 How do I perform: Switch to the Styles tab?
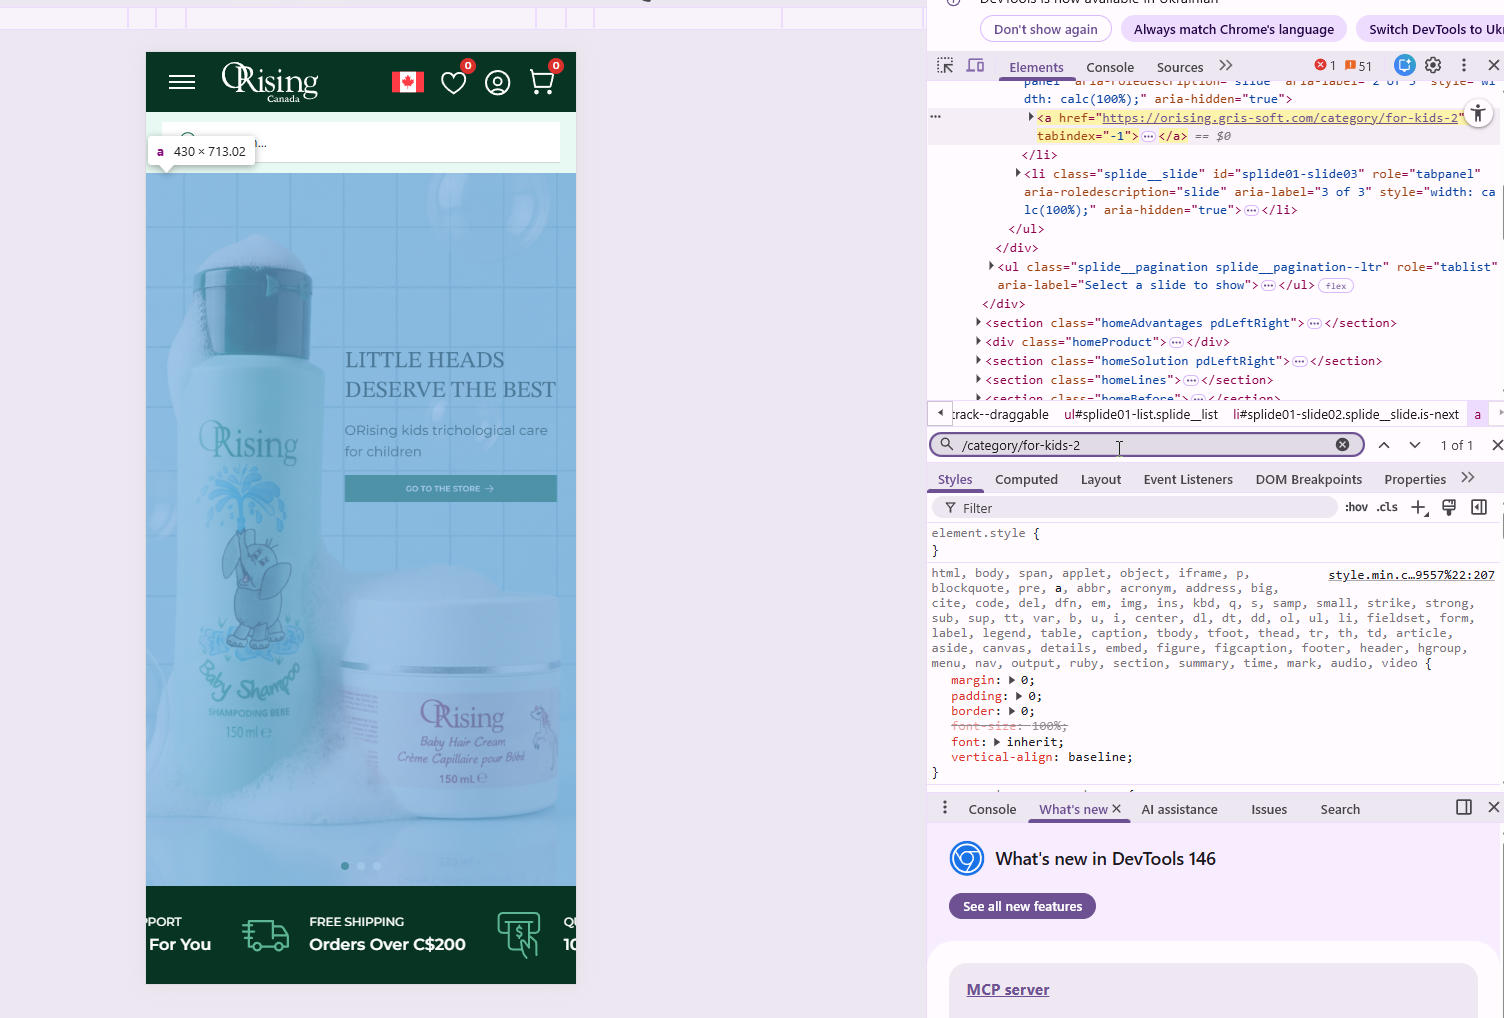955,480
